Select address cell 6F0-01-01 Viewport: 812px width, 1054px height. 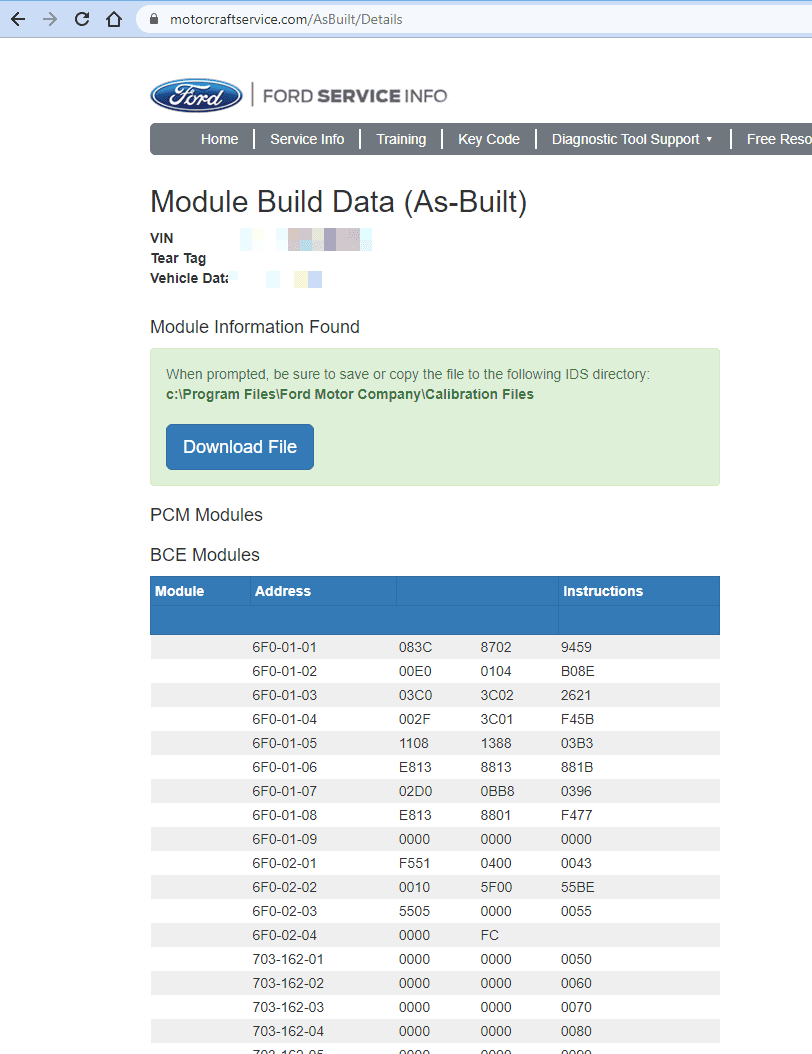284,647
